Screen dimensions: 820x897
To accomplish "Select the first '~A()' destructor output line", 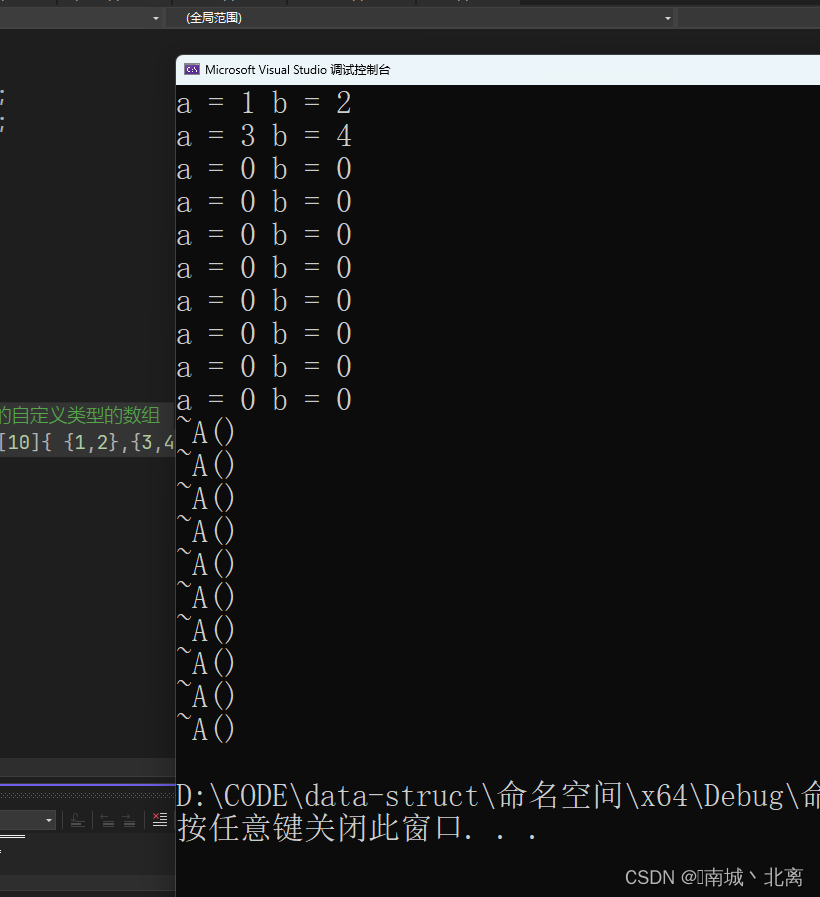I will 205,432.
